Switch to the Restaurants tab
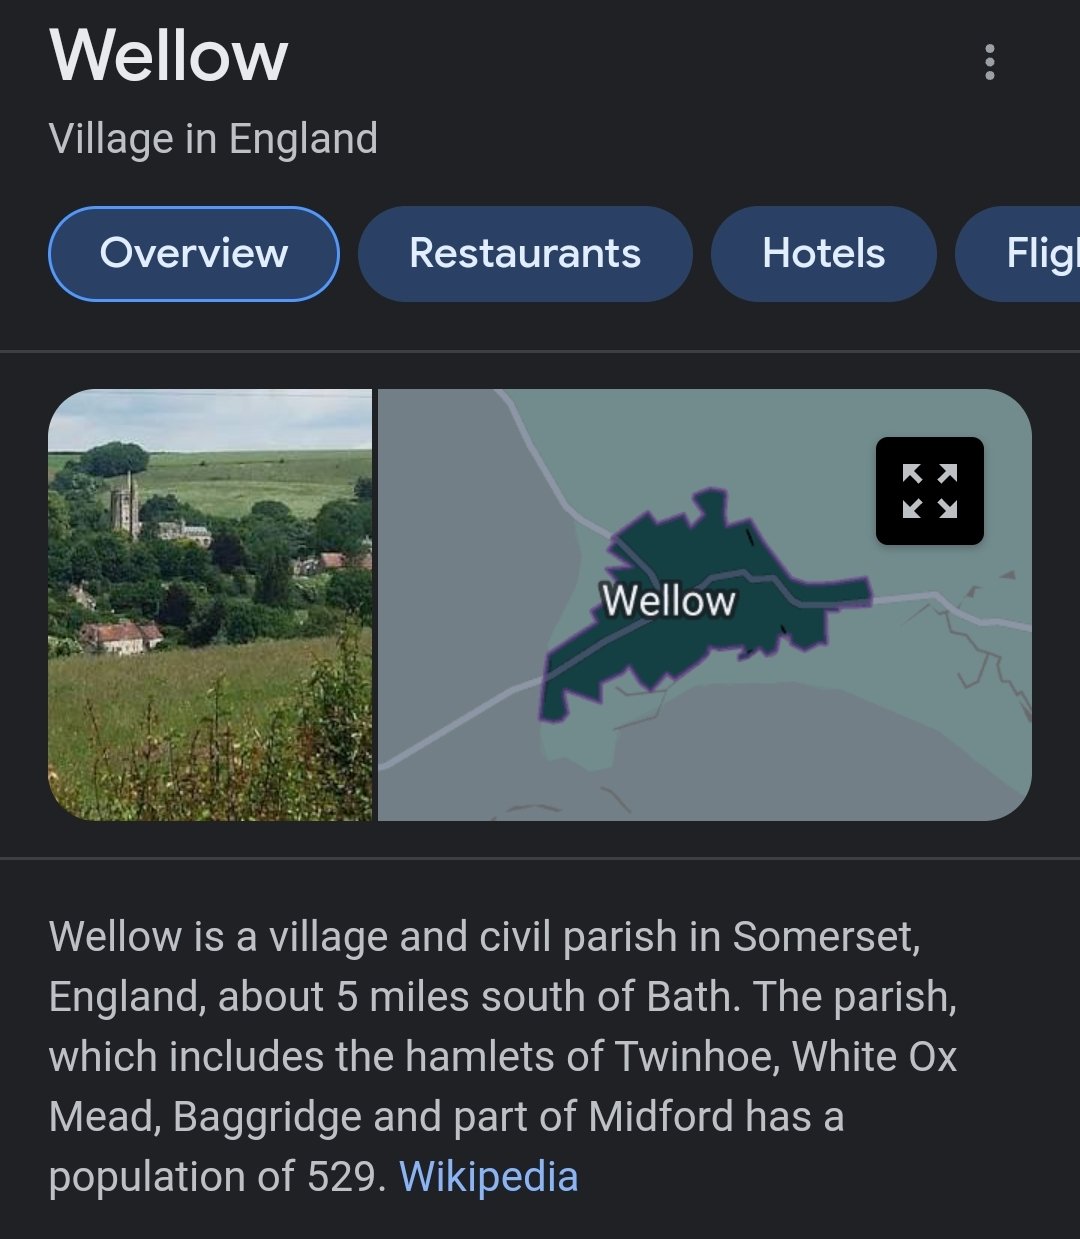The image size is (1080, 1239). [525, 254]
